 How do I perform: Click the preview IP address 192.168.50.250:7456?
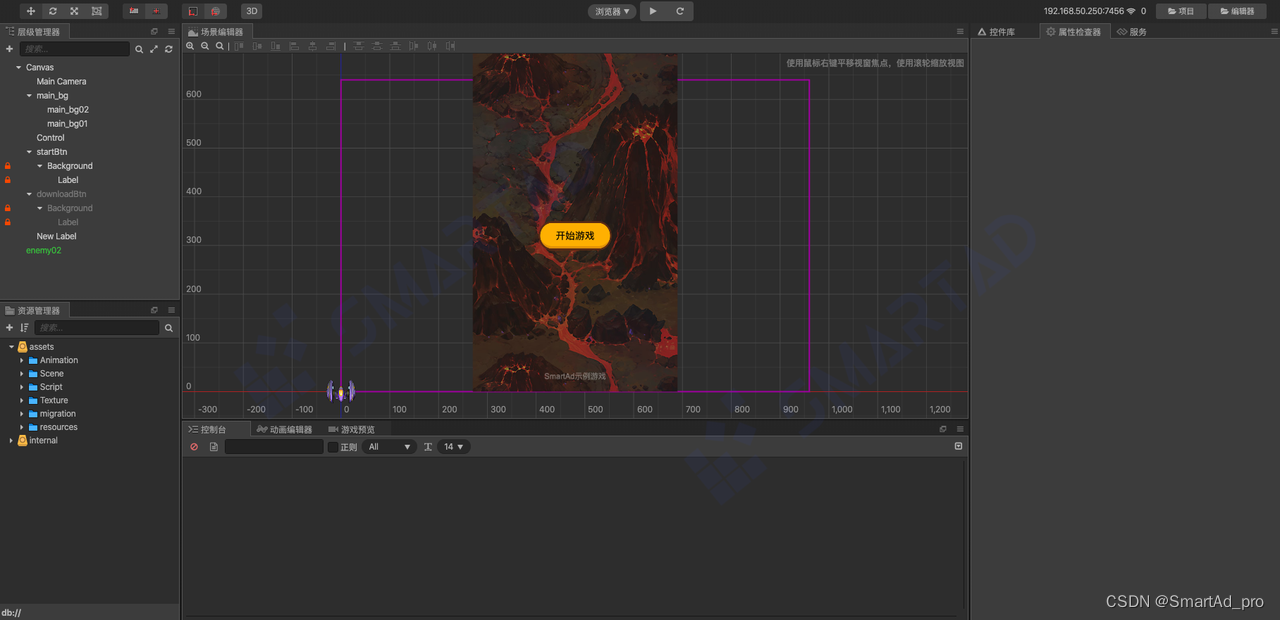[1083, 11]
